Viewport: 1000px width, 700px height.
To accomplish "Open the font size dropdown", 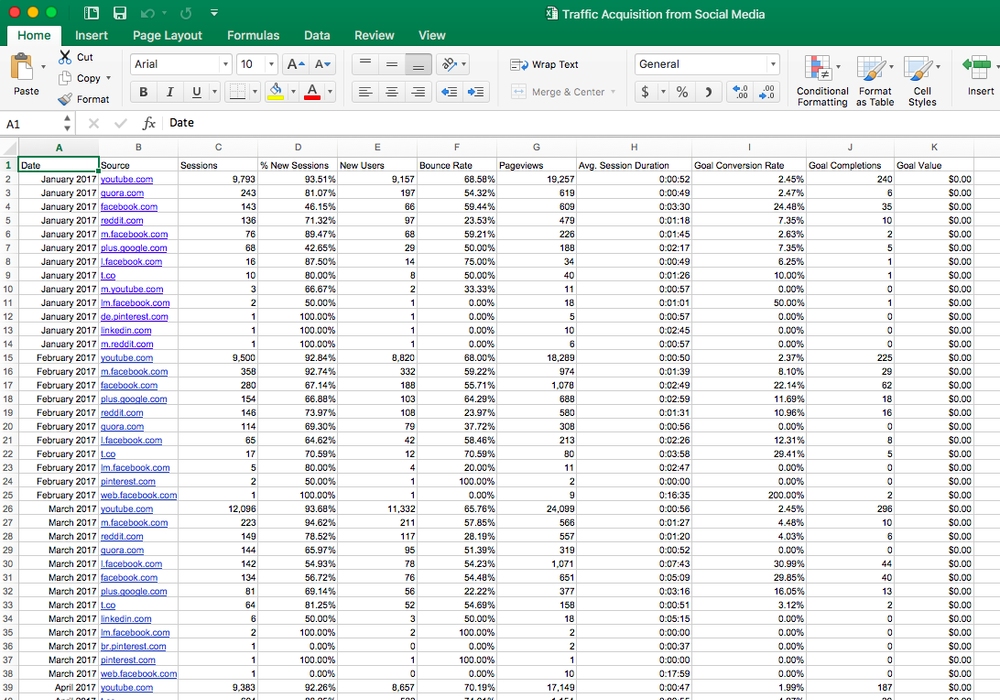I will [271, 64].
